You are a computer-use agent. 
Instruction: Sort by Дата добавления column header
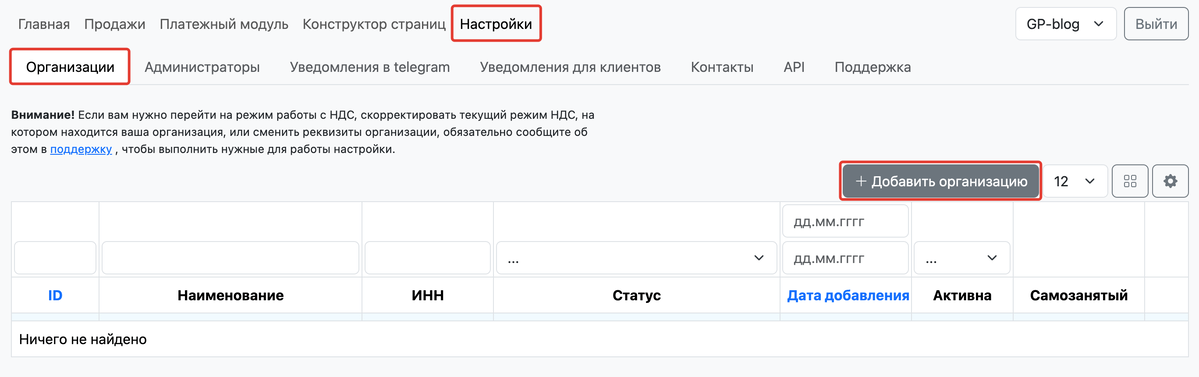point(848,295)
